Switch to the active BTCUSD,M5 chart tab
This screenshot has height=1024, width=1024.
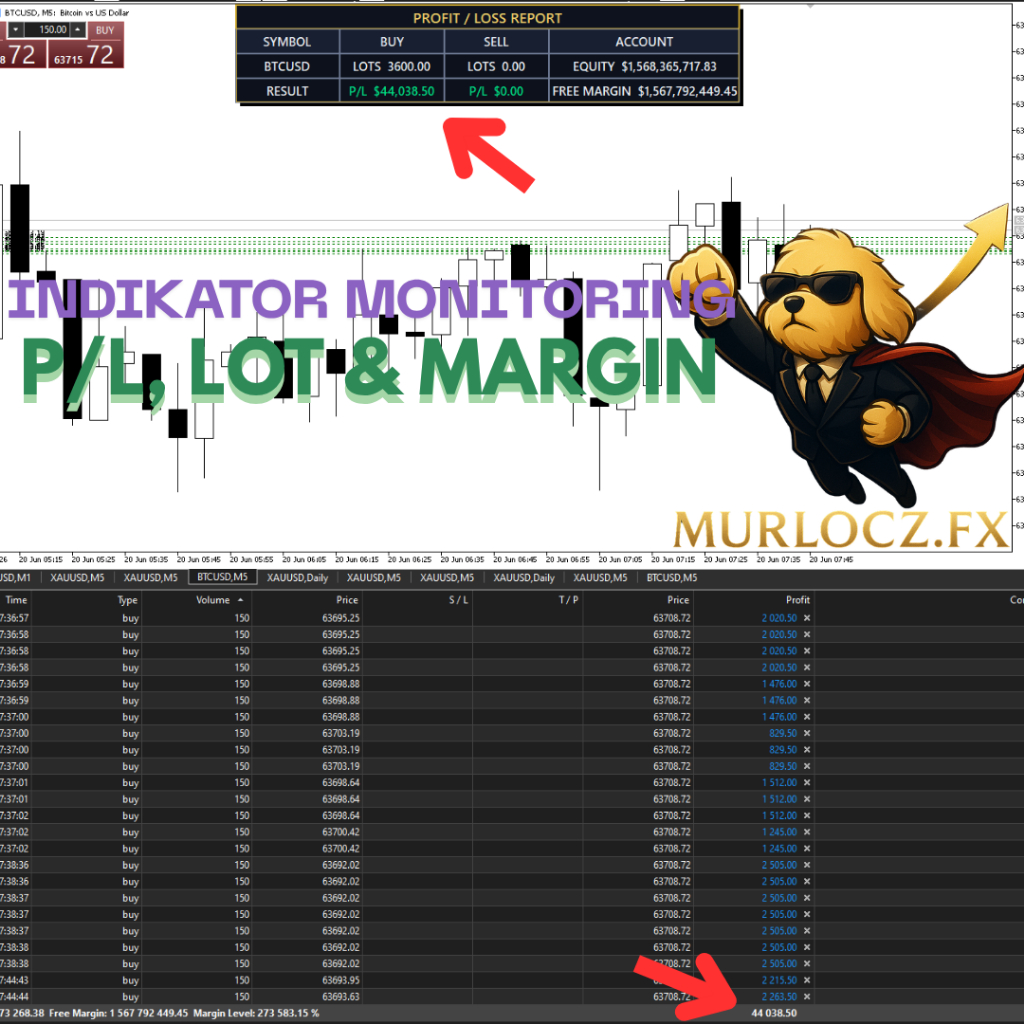(222, 577)
